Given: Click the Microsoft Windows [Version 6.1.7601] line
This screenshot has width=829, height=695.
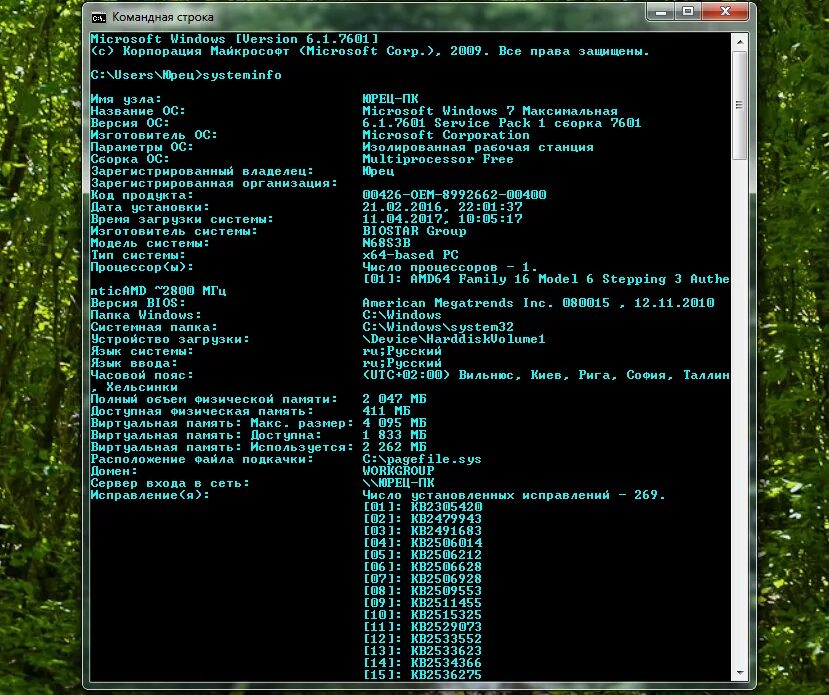Looking at the screenshot, I should (x=234, y=39).
